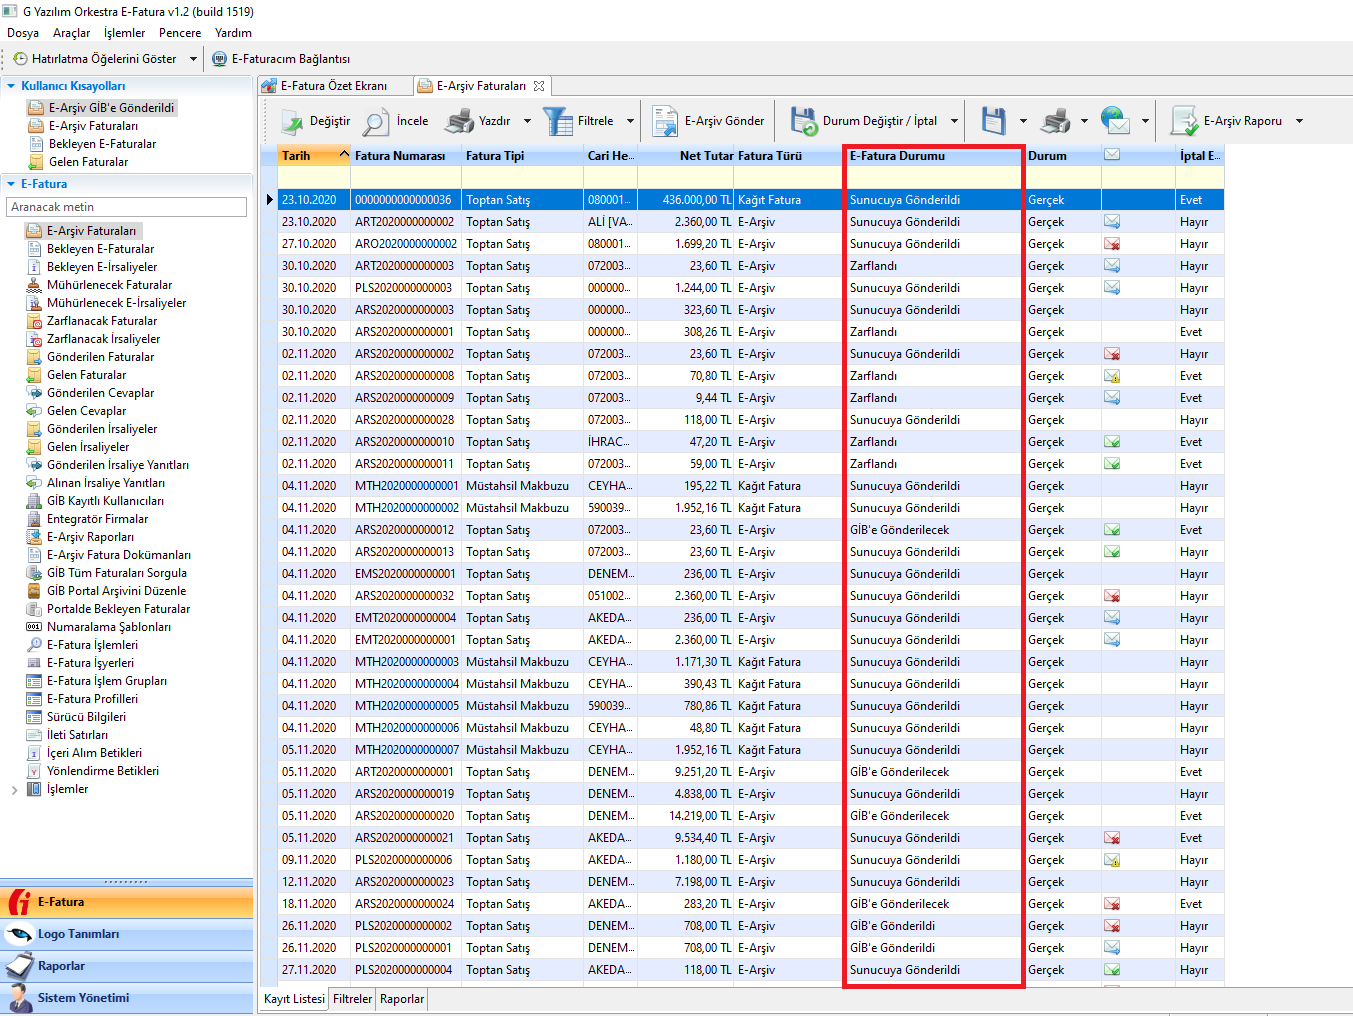Screen dimensions: 1353x1016
Task: Click the globe with envelope icon
Action: click(x=1114, y=122)
